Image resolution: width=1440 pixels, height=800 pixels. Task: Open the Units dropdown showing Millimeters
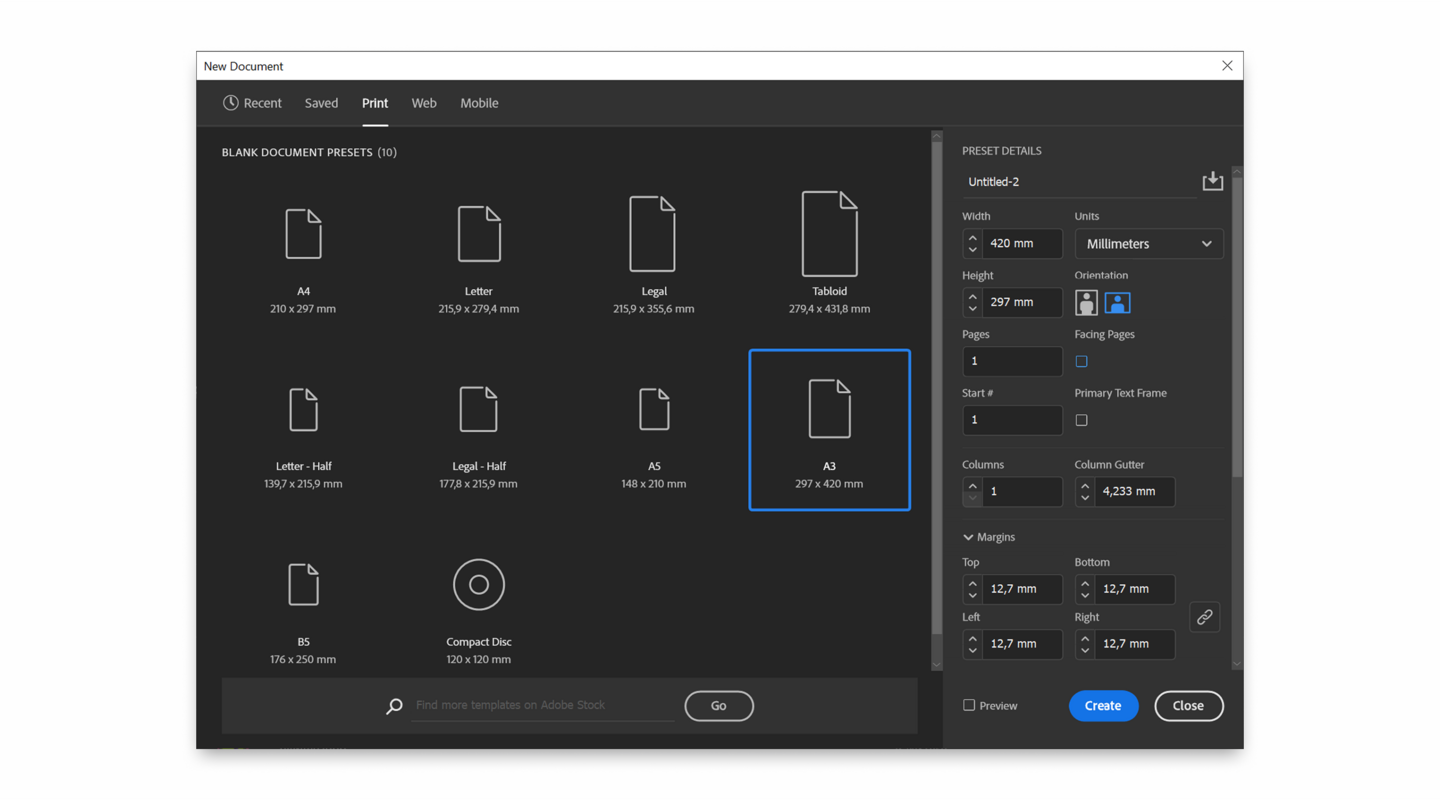1148,244
